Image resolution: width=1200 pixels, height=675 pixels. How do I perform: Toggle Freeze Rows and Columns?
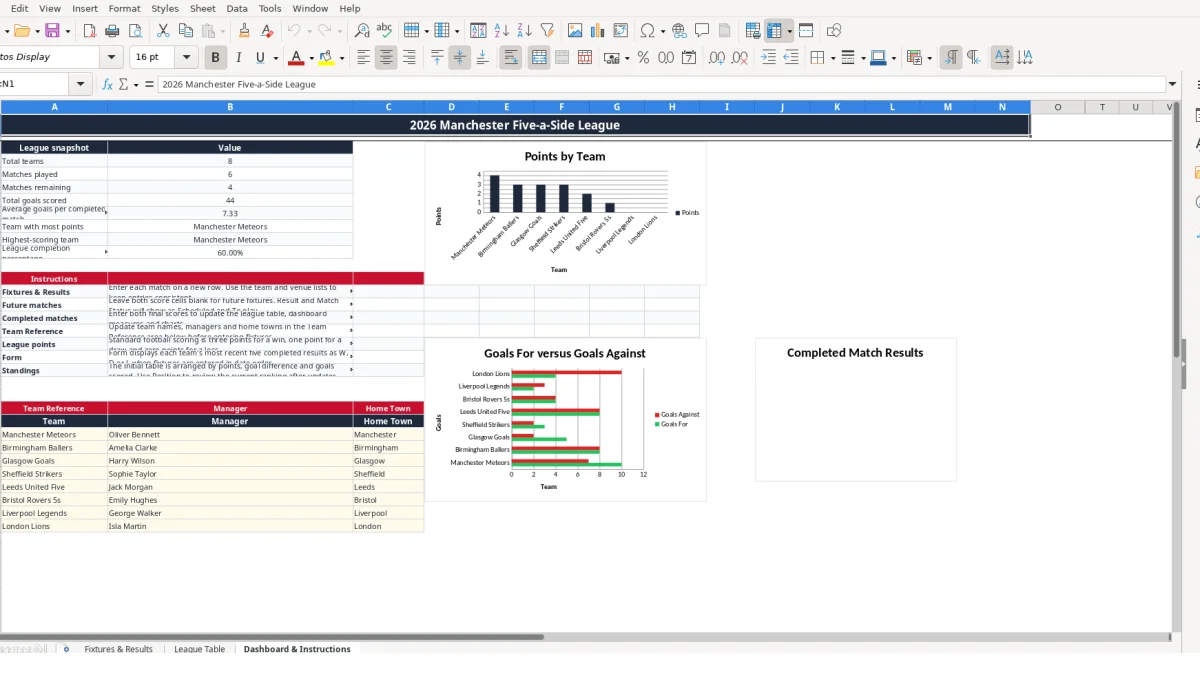pos(775,31)
